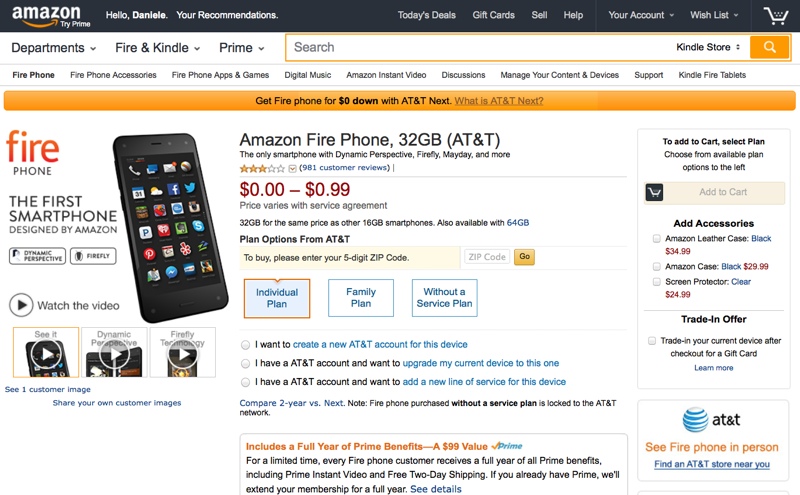Click the orange search magnifier button
This screenshot has width=800, height=495.
(x=769, y=47)
